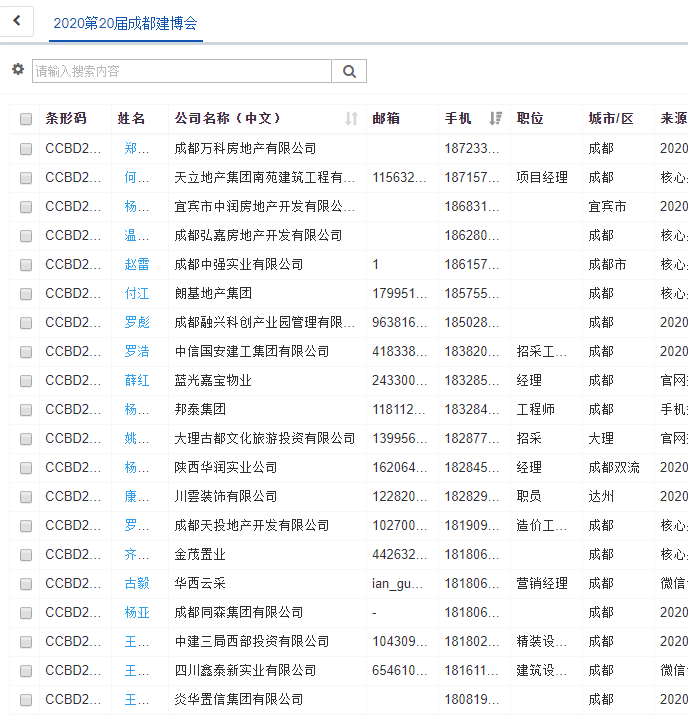
Task: Open 温... link for 成都弘嘉 row
Action: 137,236
